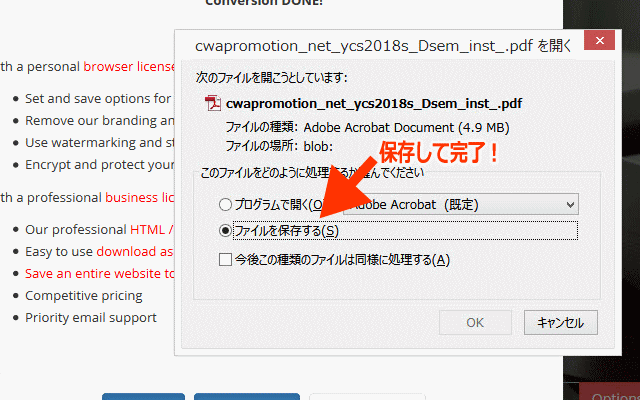Open the browser license link
Image resolution: width=640 pixels, height=400 pixels.
pos(128,67)
